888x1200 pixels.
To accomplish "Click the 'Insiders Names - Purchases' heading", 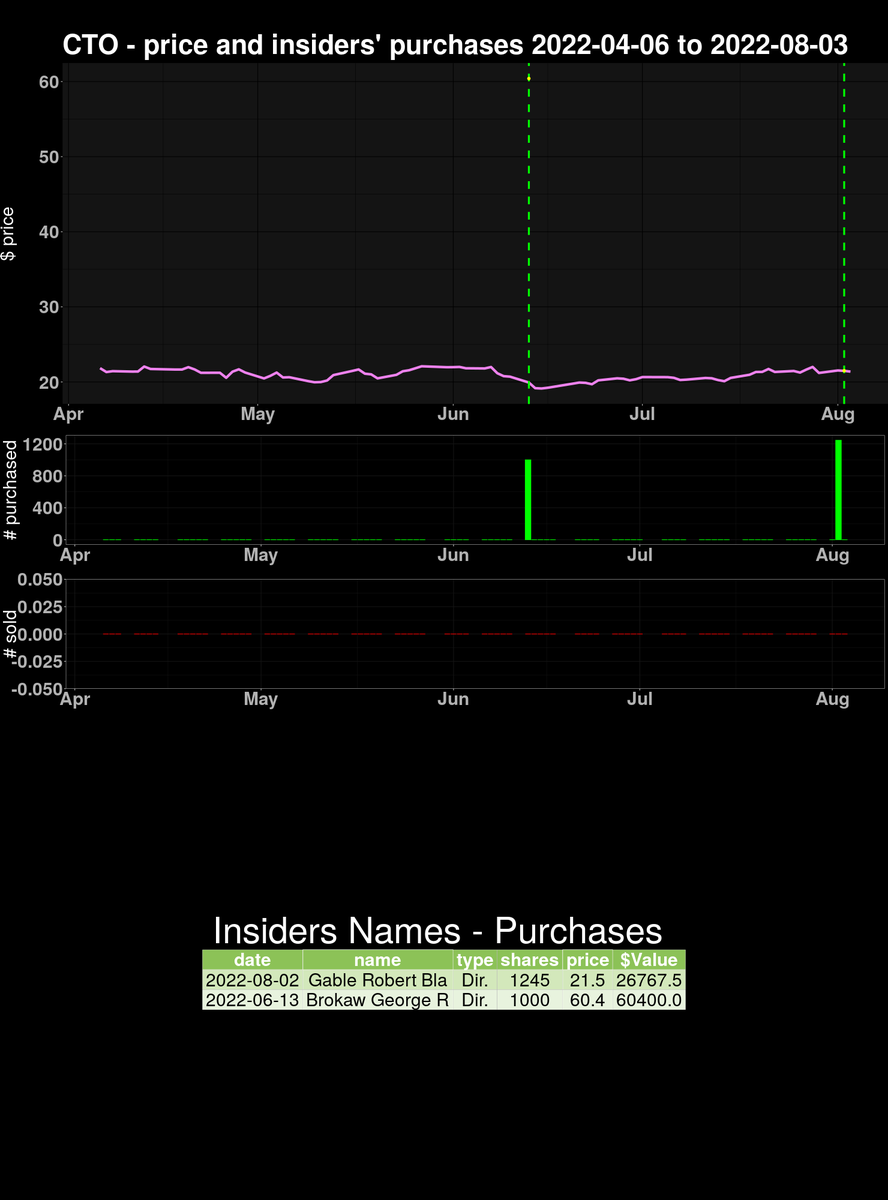I will (x=438, y=931).
